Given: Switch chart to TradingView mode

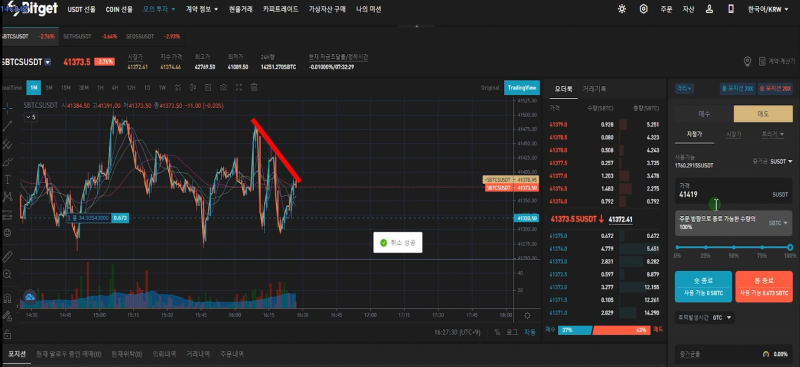Looking at the screenshot, I should (522, 88).
